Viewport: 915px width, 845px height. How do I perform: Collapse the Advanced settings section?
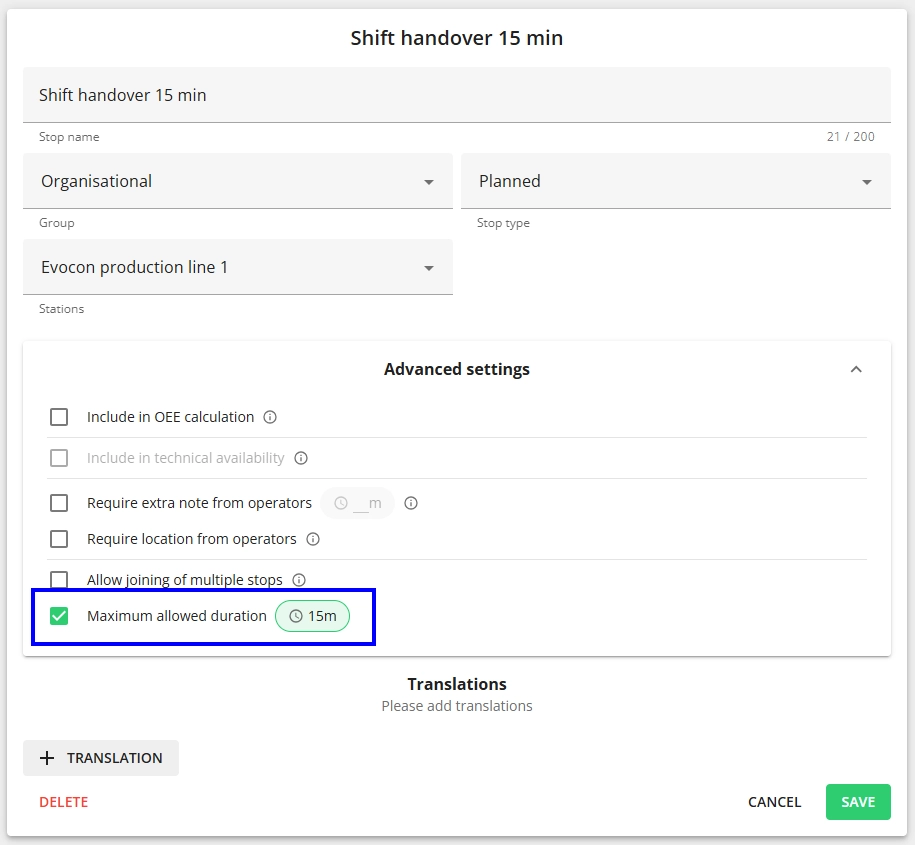(x=856, y=369)
